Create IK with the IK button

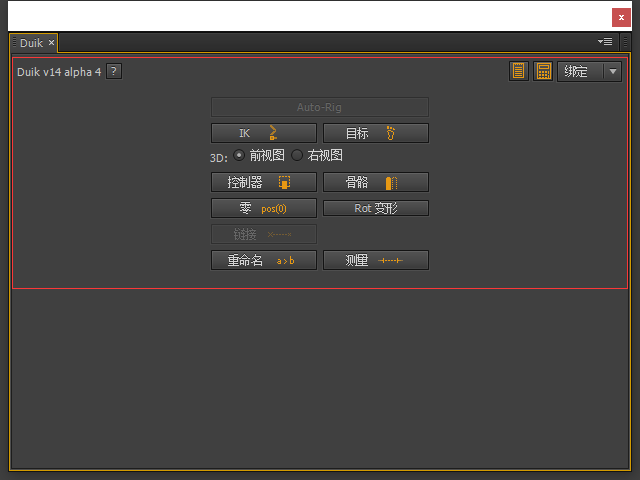[264, 133]
